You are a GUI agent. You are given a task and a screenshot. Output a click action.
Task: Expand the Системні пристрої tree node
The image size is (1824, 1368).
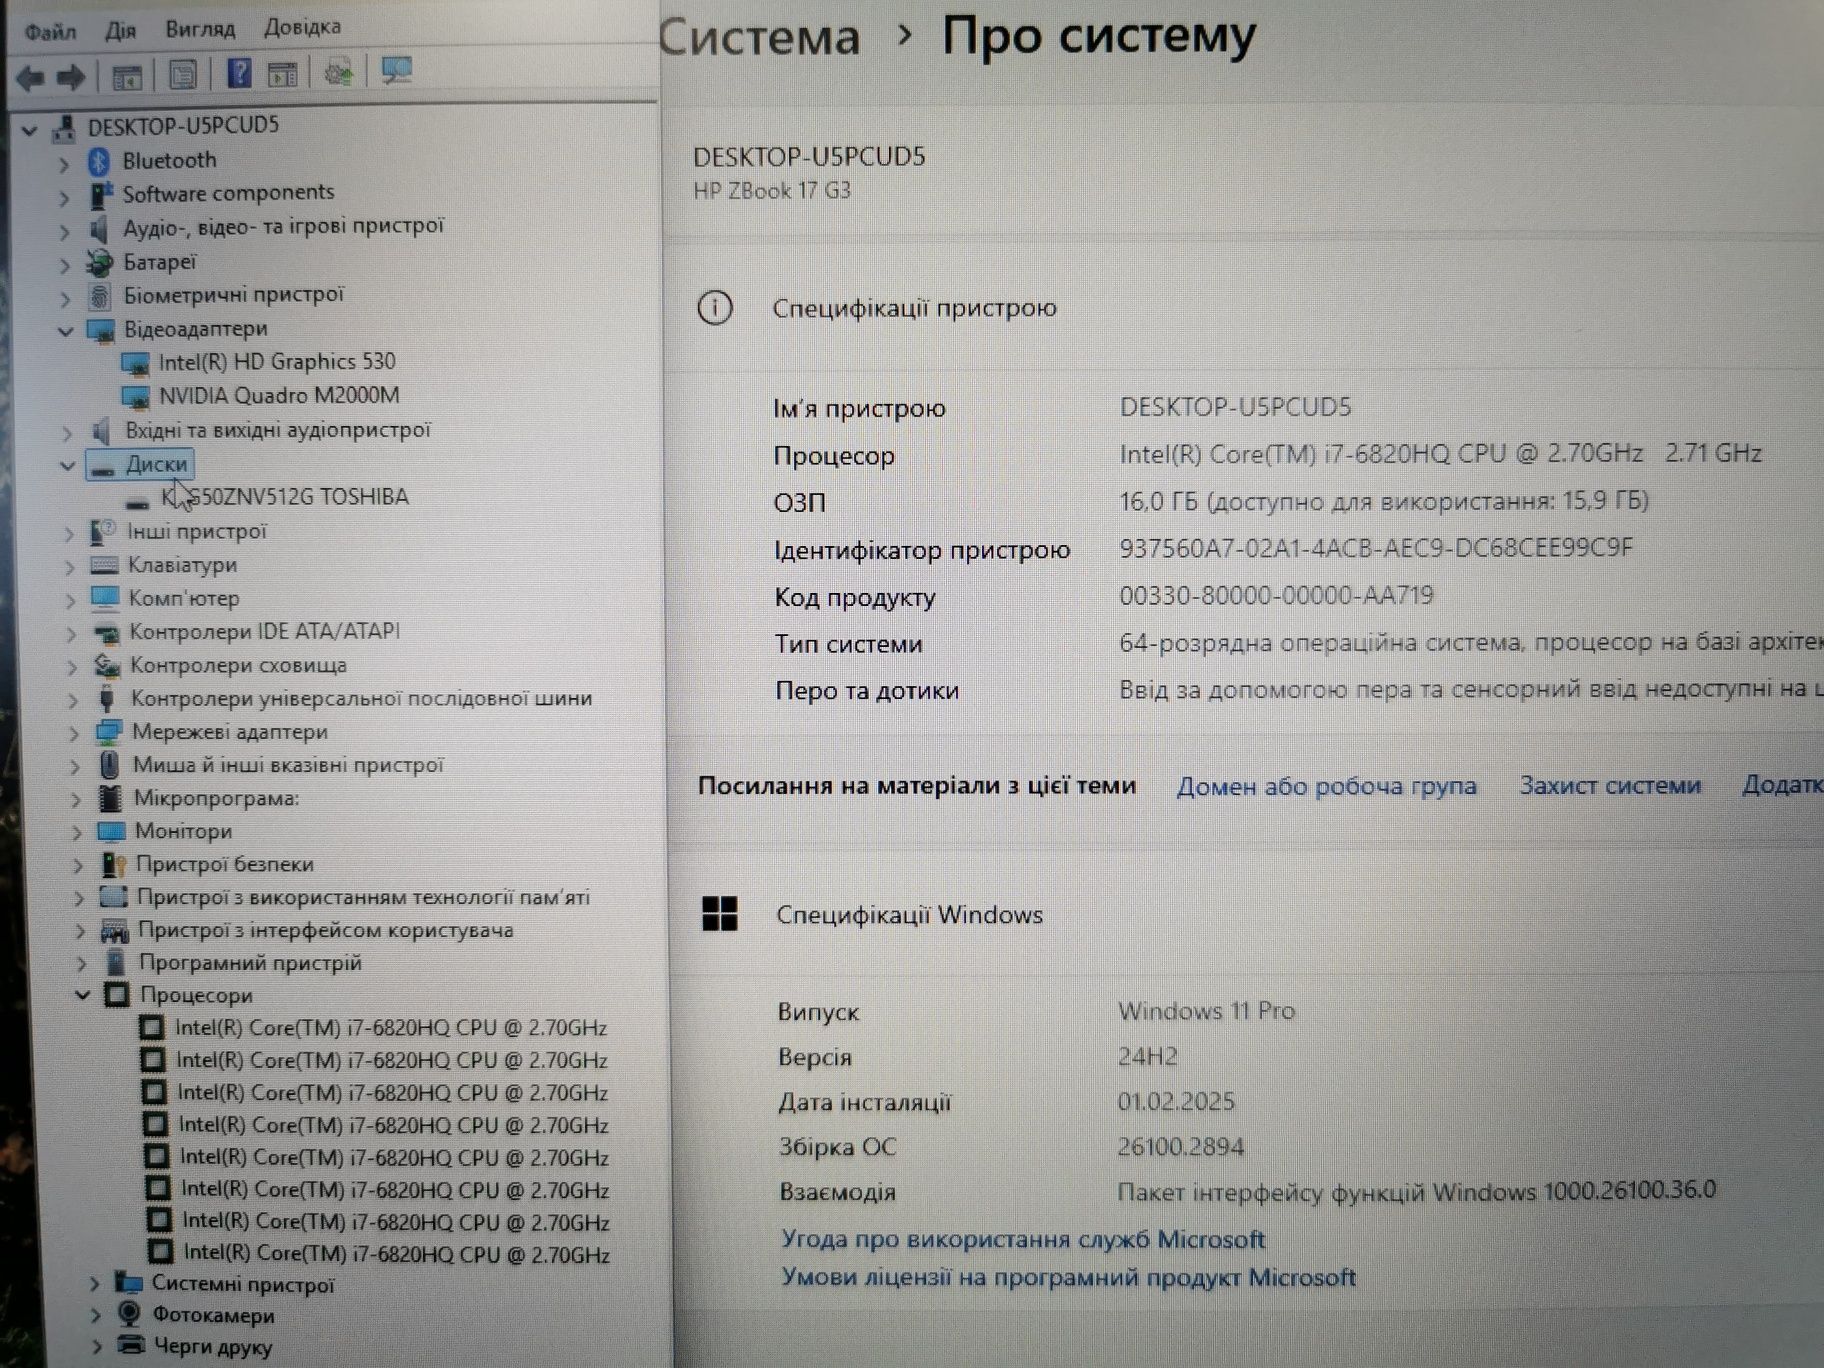95,1283
